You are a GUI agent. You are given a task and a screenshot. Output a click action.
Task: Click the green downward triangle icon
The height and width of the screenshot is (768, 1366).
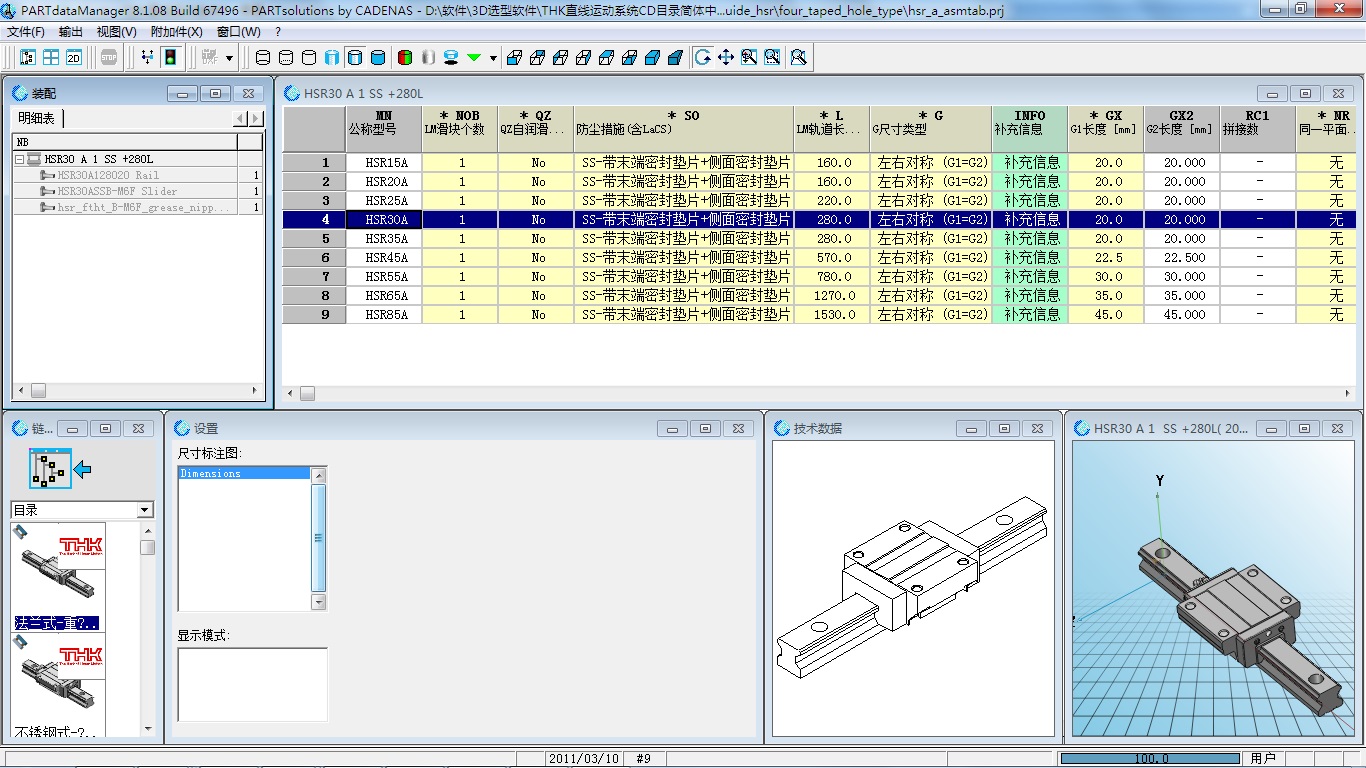pyautogui.click(x=474, y=58)
